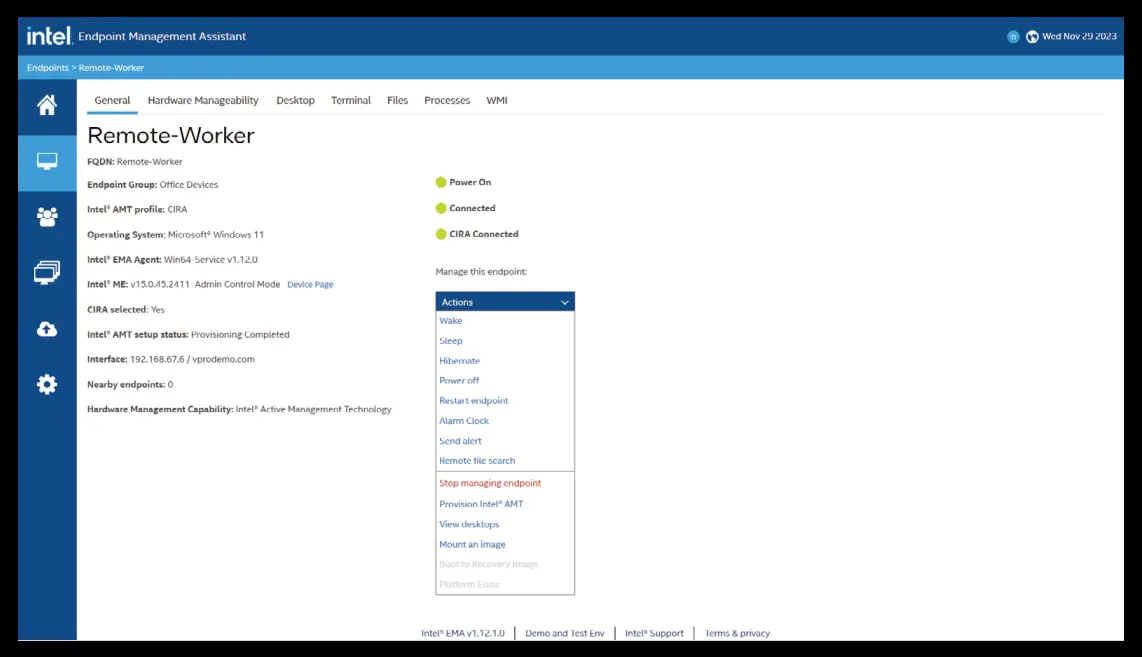Select View desktops action

469,524
